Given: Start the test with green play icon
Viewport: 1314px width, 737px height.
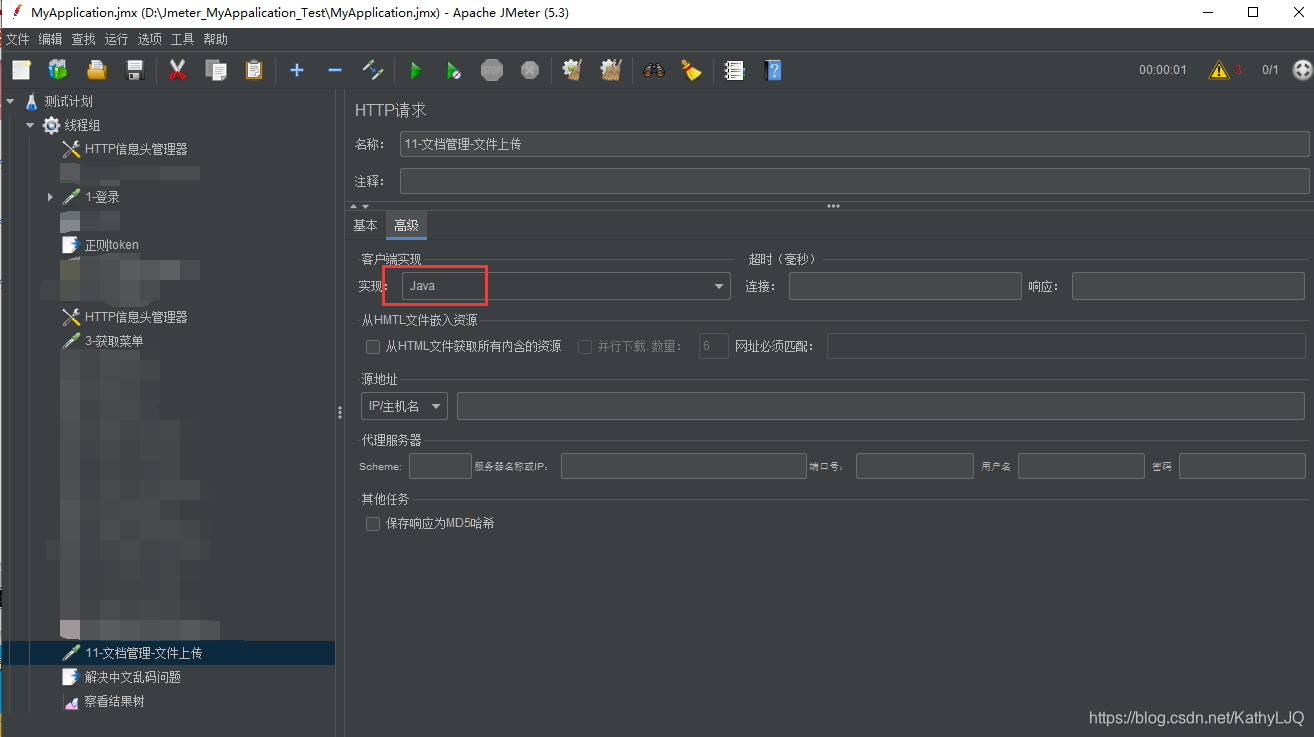Looking at the screenshot, I should [416, 70].
